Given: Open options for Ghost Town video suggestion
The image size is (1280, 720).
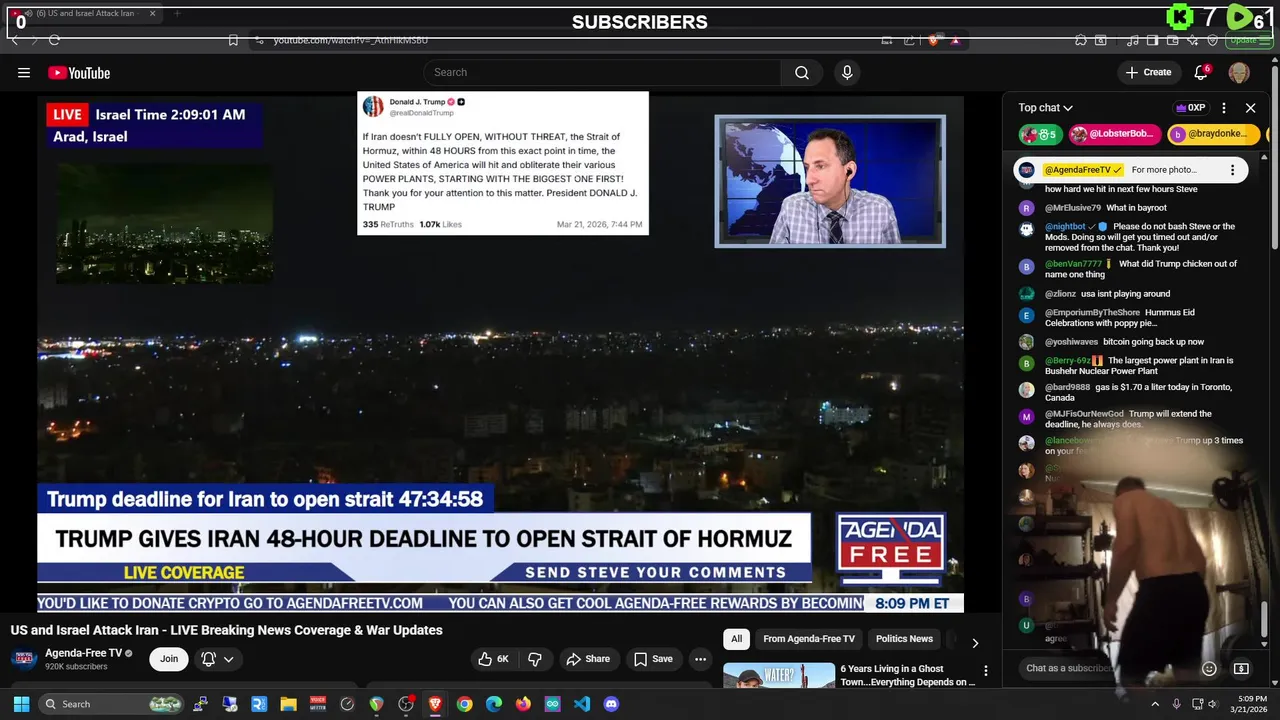Looking at the screenshot, I should coord(985,671).
